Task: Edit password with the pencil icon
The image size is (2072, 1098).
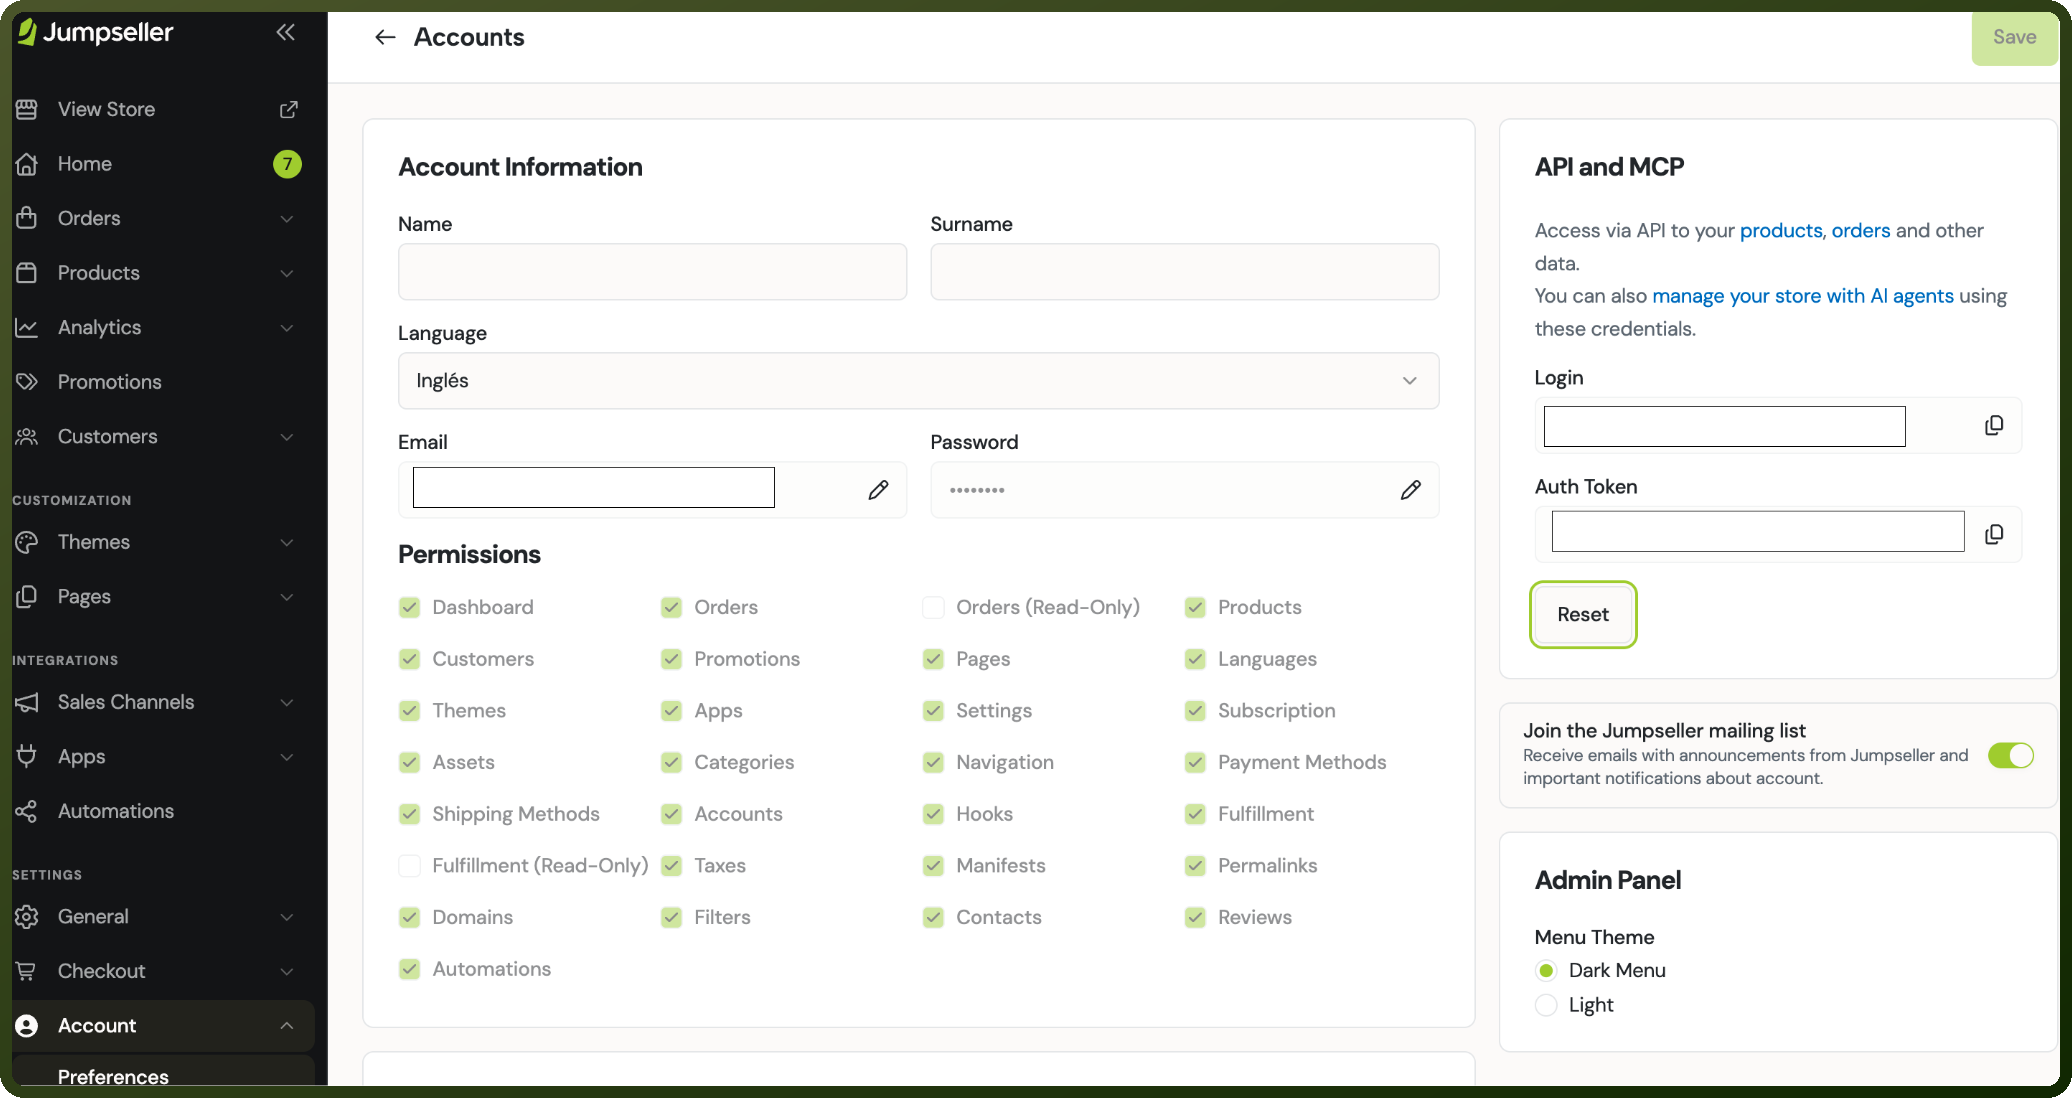Action: (x=1410, y=490)
